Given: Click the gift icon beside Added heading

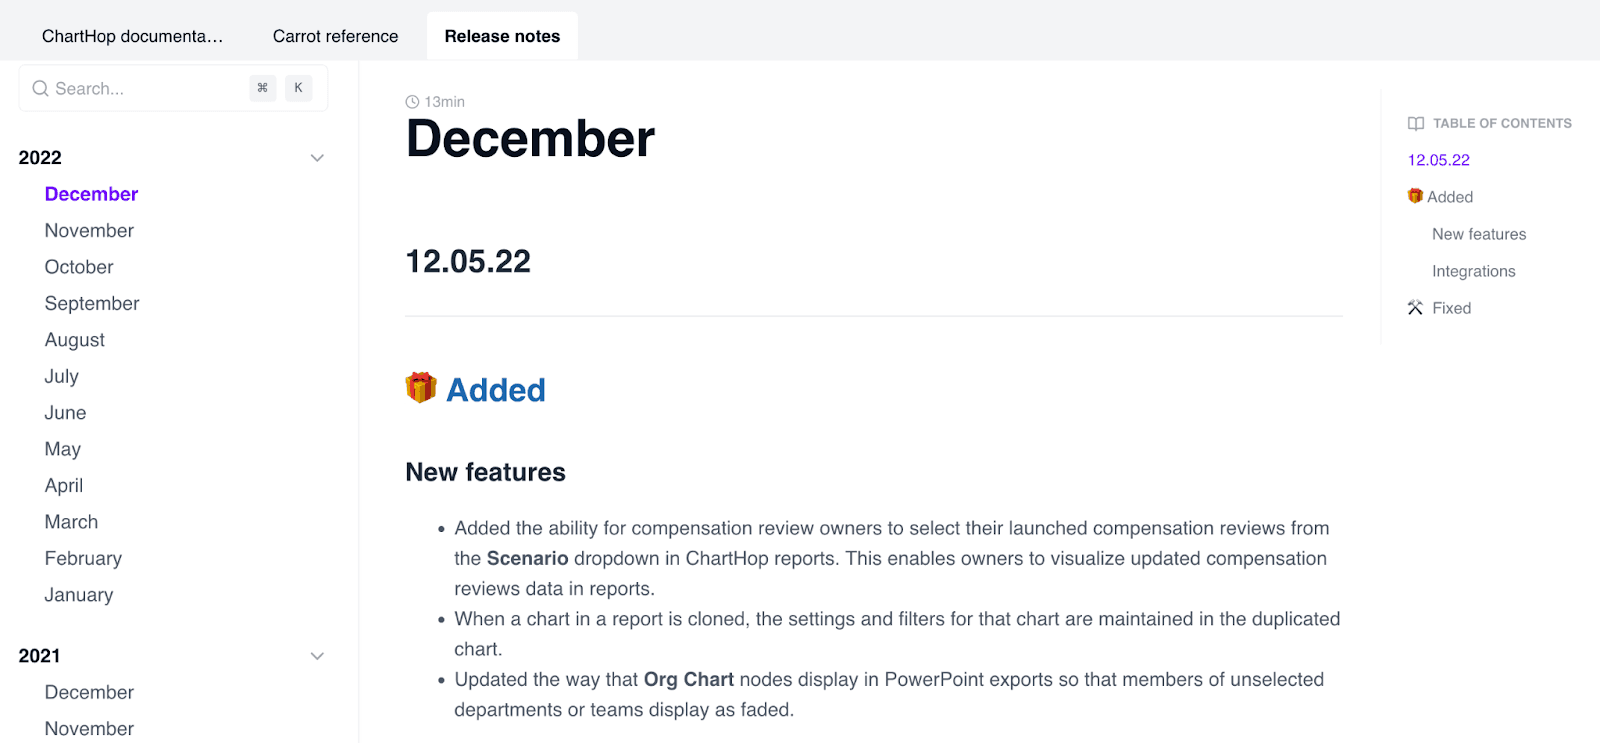Looking at the screenshot, I should point(421,388).
